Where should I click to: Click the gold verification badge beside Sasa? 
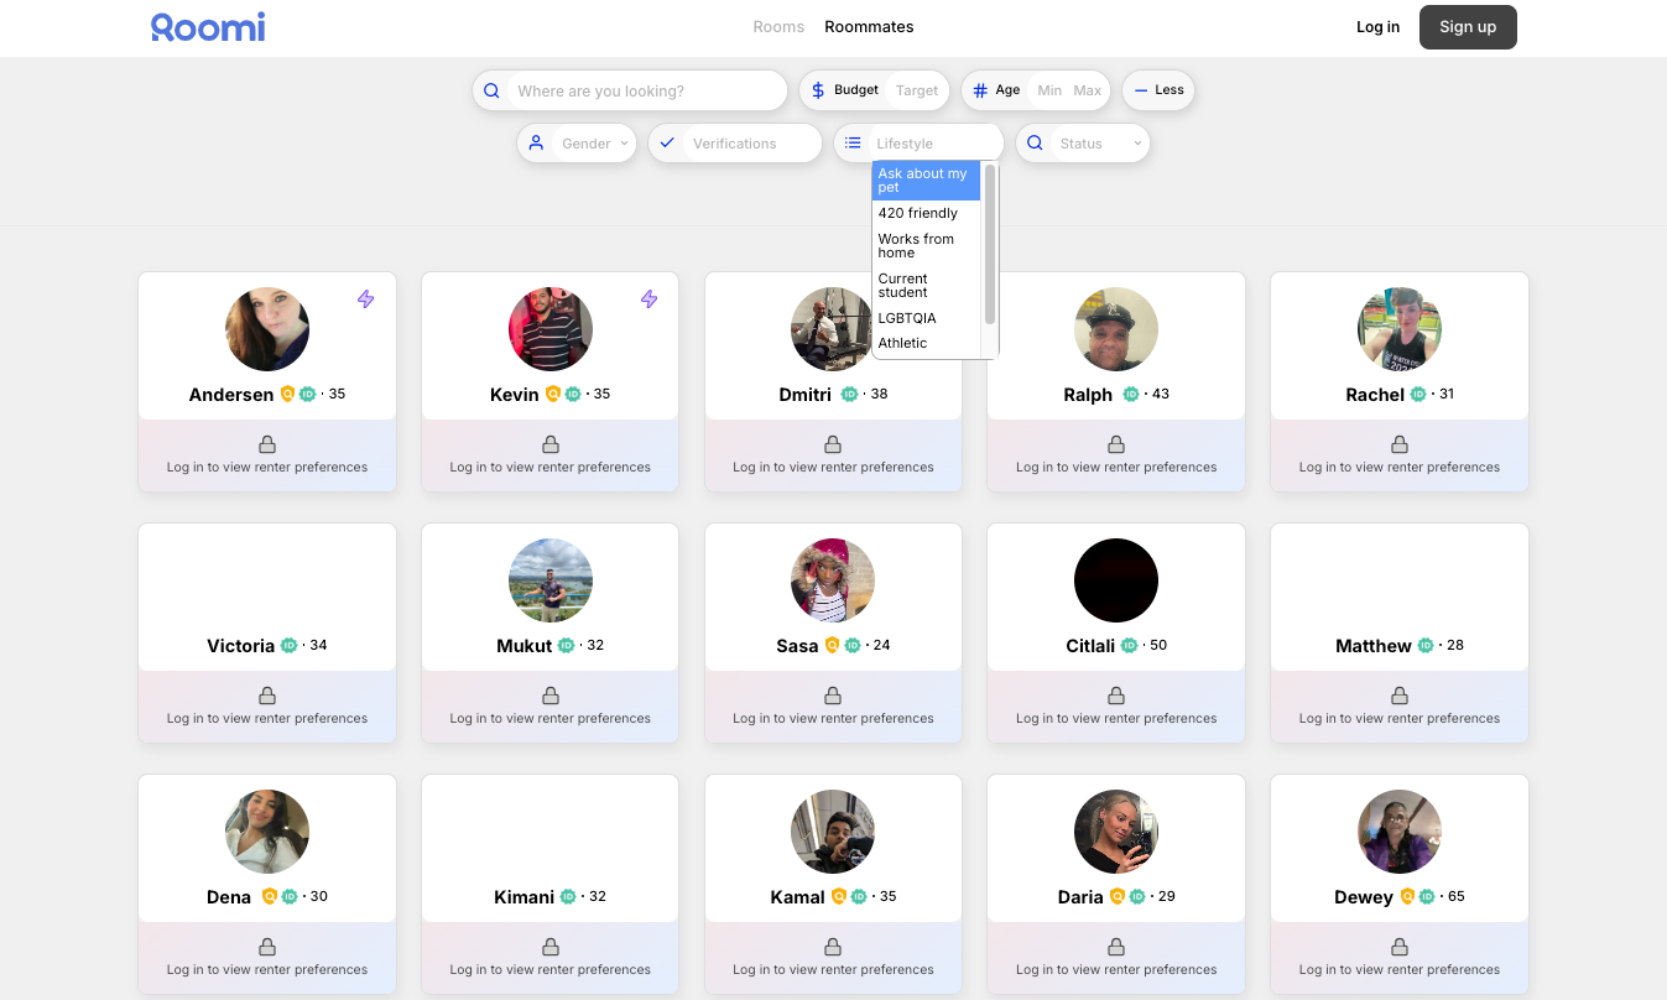[832, 645]
